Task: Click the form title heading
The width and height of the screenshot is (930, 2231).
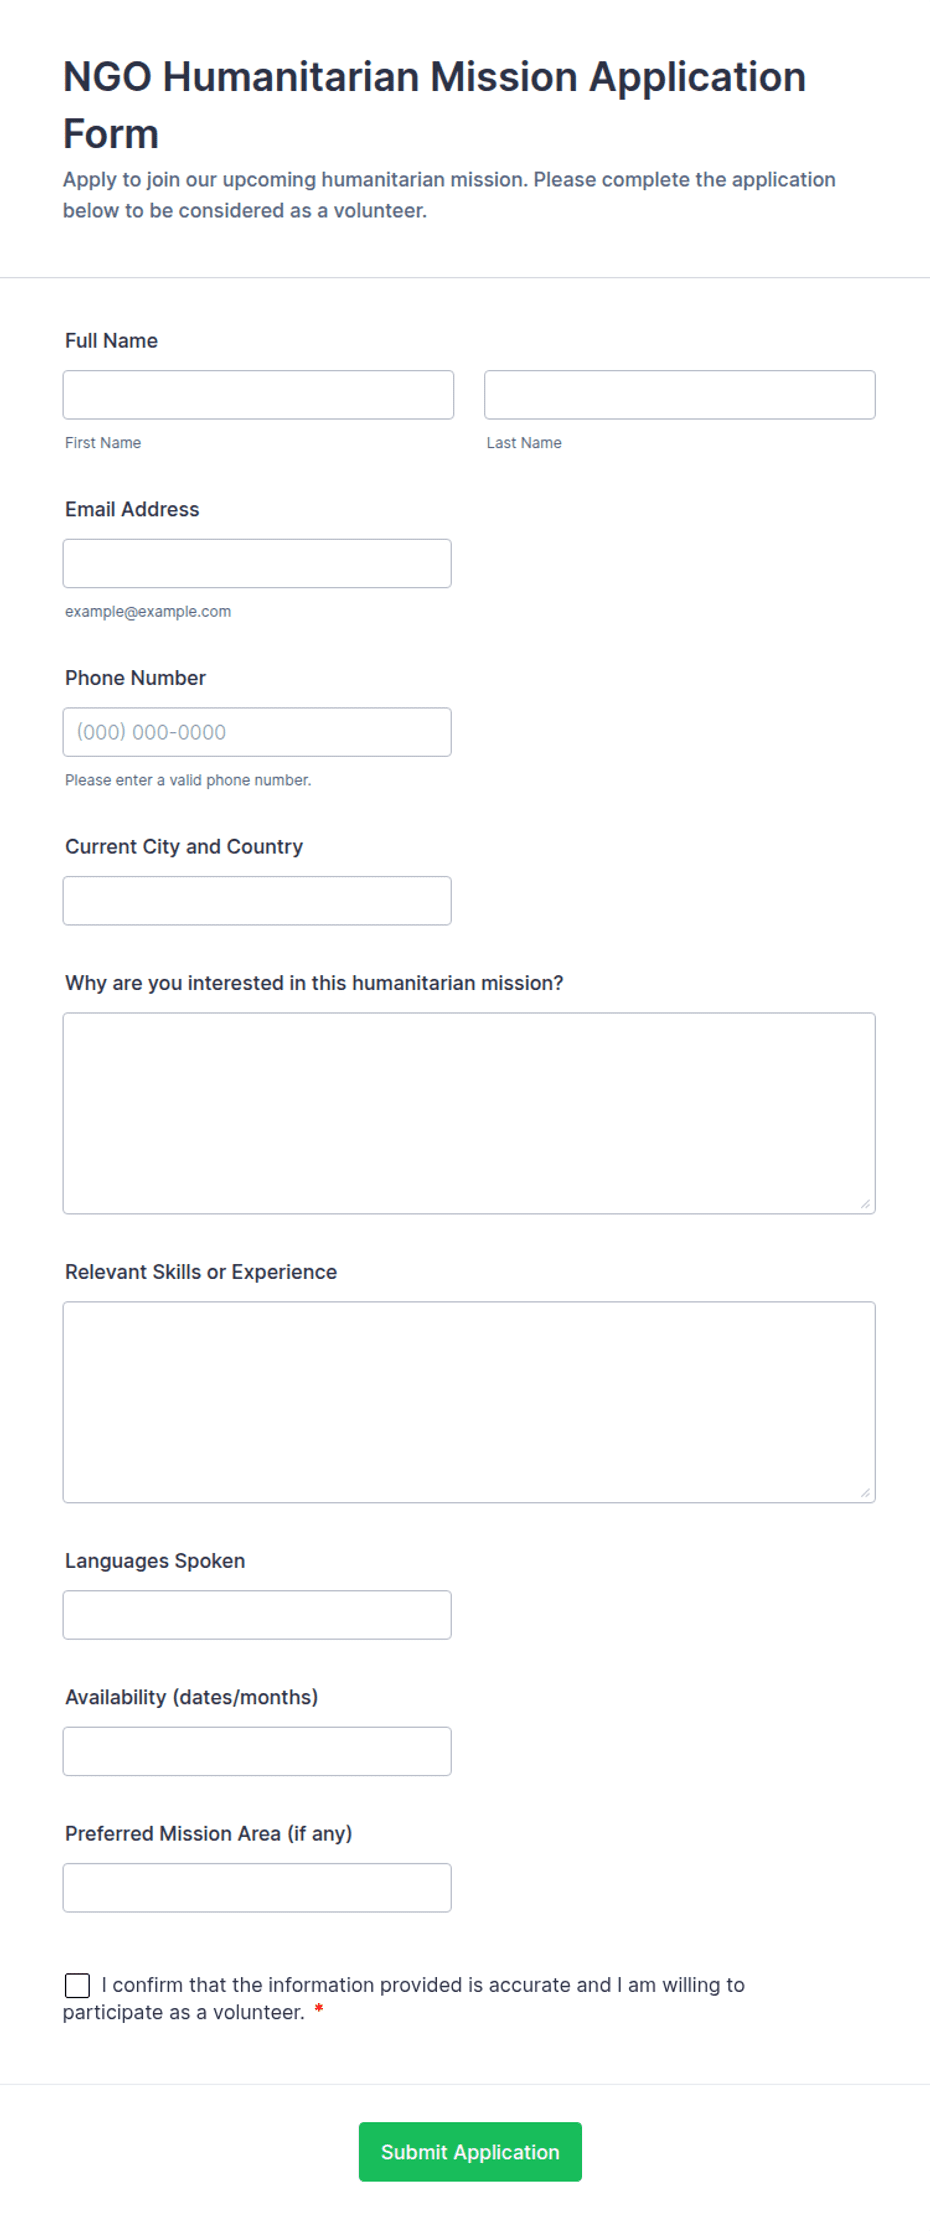Action: (x=434, y=105)
